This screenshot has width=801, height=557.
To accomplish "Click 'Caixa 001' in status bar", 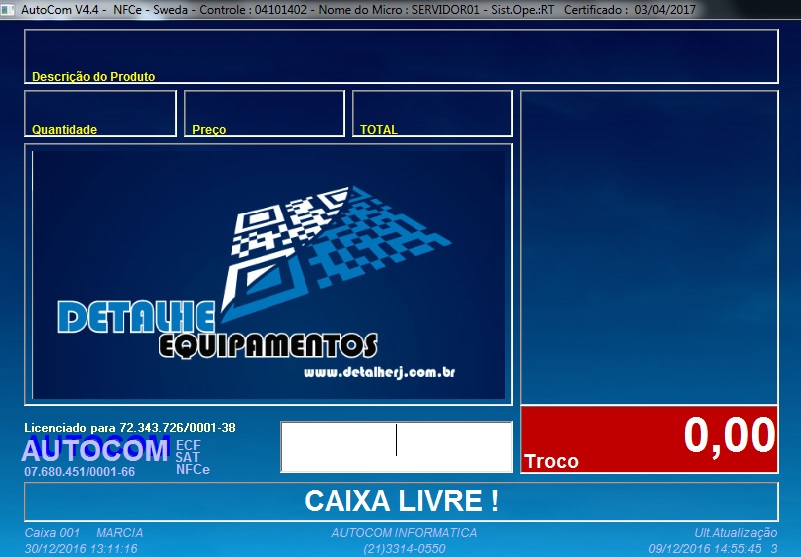I will point(52,533).
